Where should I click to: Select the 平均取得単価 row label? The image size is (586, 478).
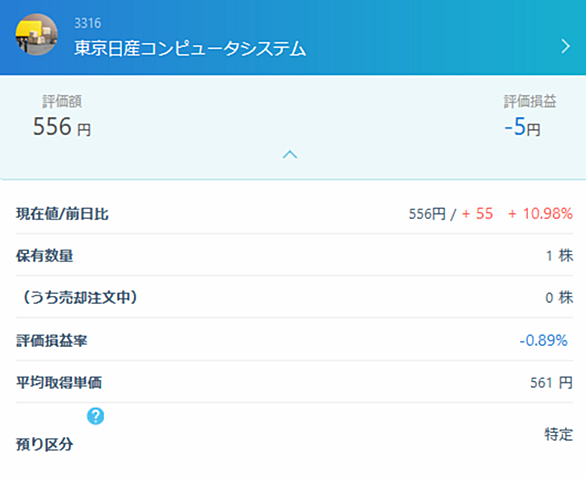59,382
